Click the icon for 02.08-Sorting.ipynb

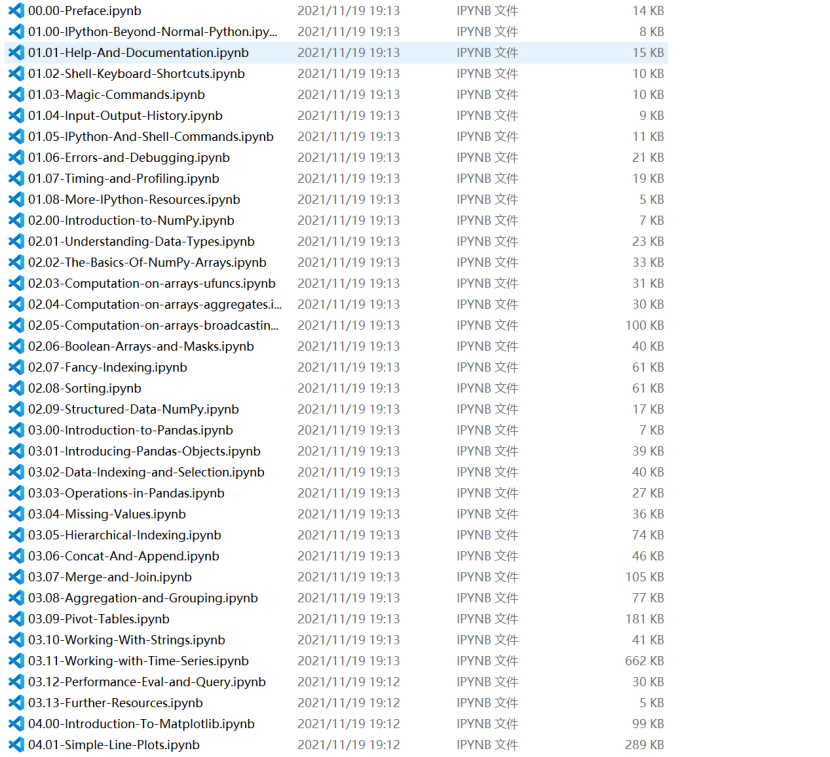pos(16,388)
